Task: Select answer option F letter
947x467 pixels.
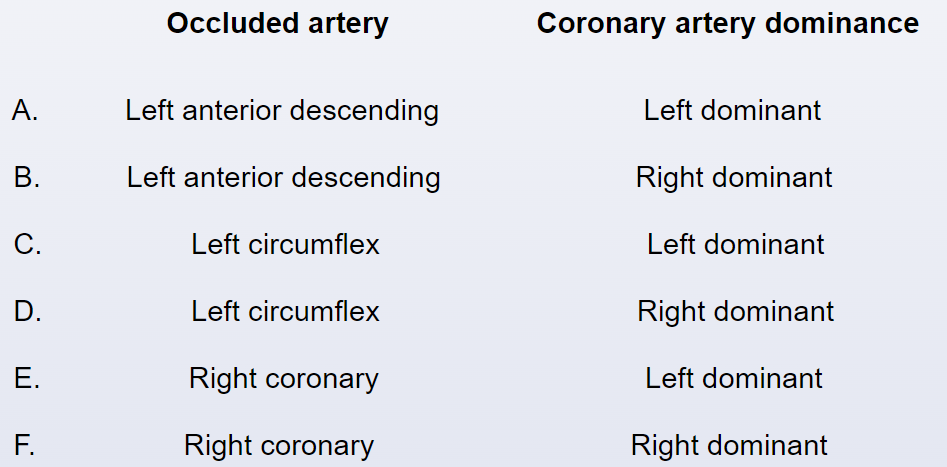Action: (25, 446)
